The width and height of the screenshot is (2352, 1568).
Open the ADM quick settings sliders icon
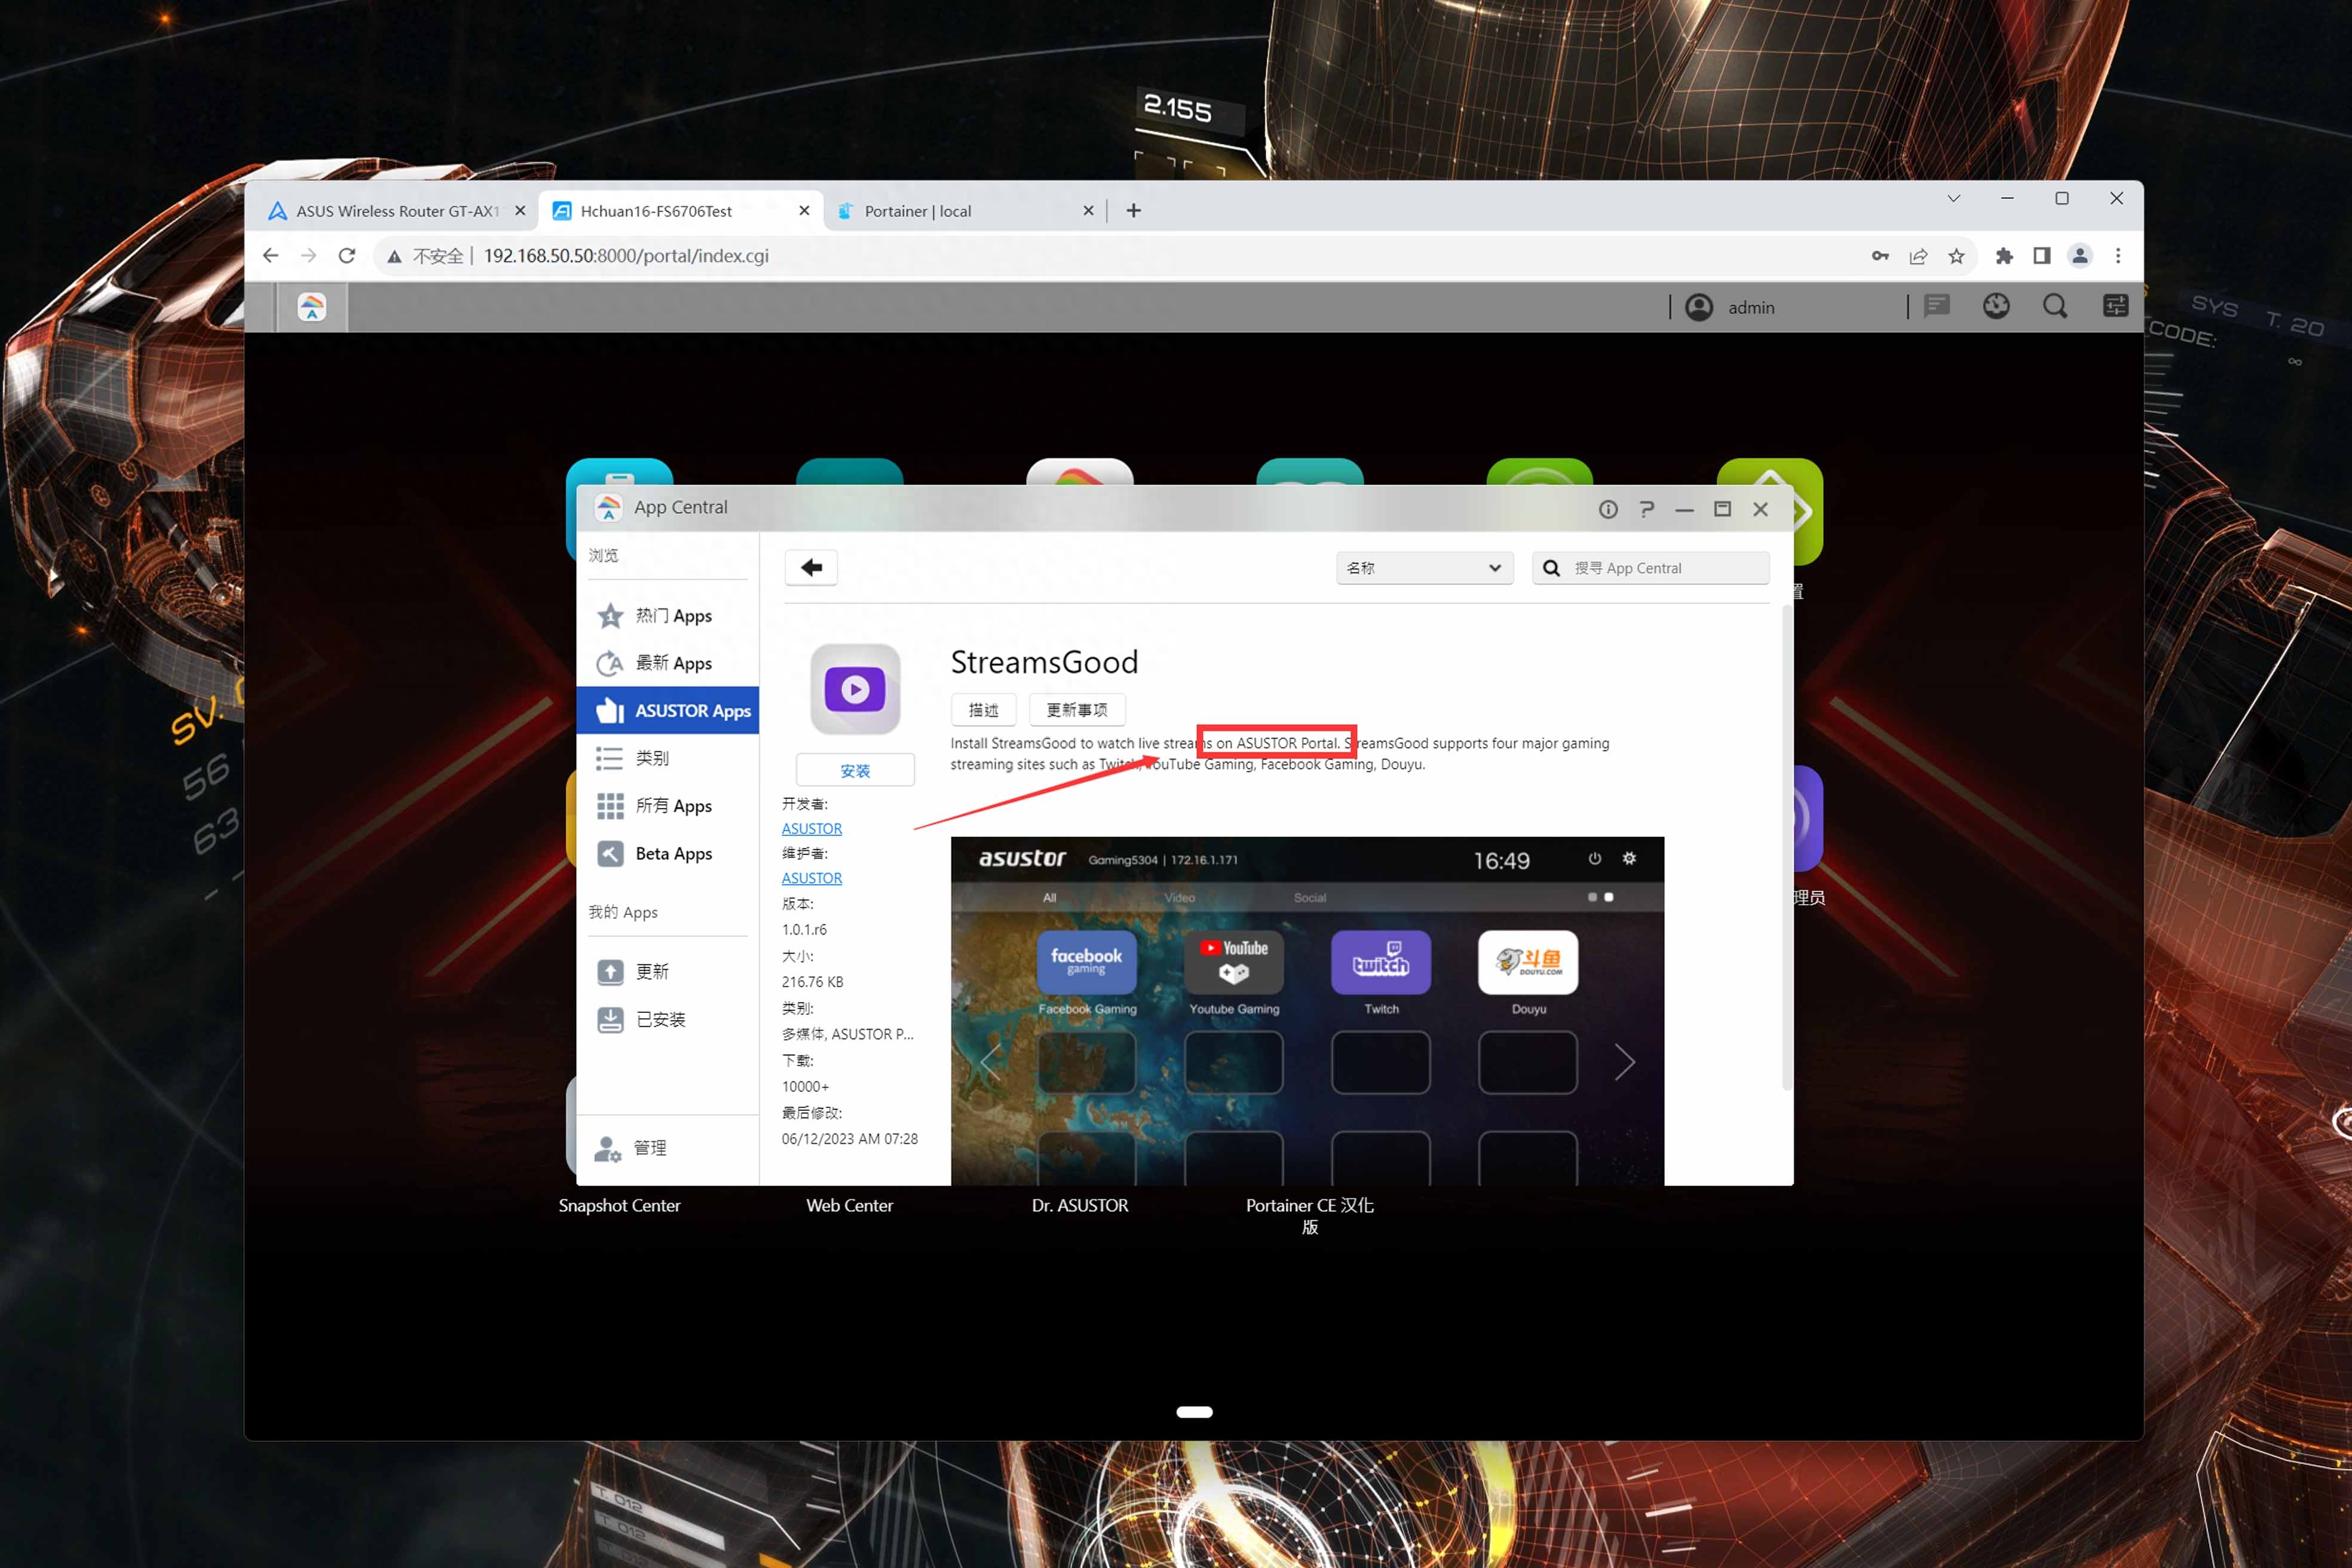2115,306
